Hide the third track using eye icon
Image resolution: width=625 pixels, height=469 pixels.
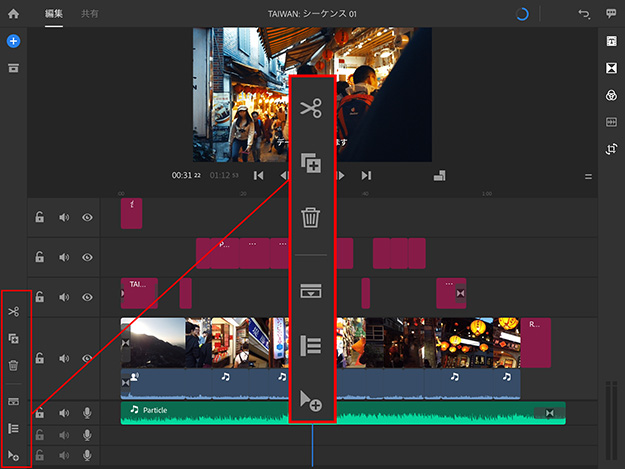point(88,297)
